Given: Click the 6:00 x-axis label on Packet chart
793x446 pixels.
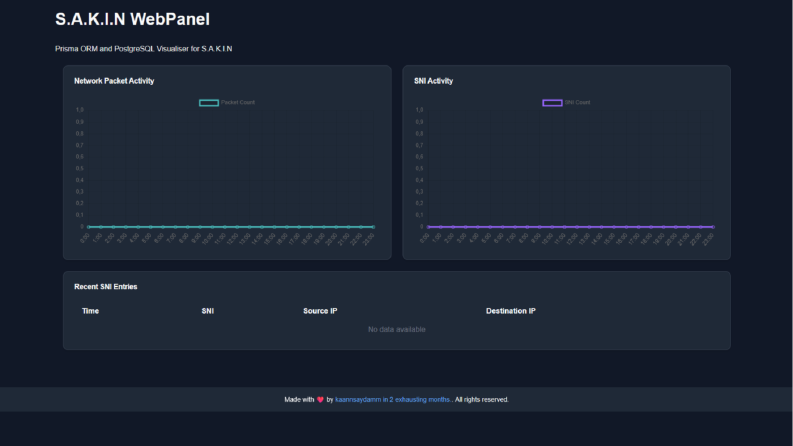Looking at the screenshot, I should (x=159, y=238).
